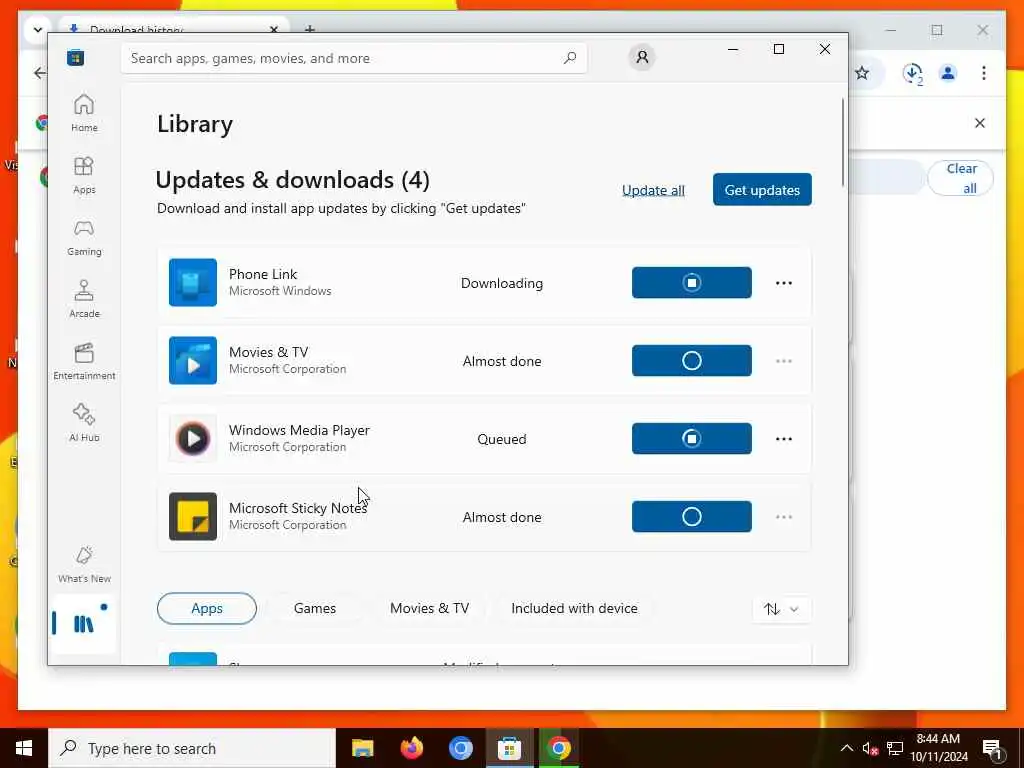Screen dimensions: 1024x768
Task: Select the Apps filter tab
Action: point(207,608)
